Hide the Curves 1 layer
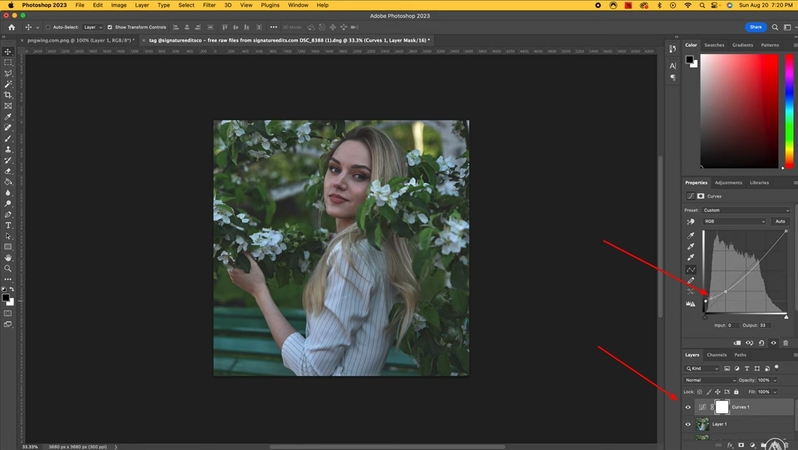The width and height of the screenshot is (798, 450). tap(688, 408)
